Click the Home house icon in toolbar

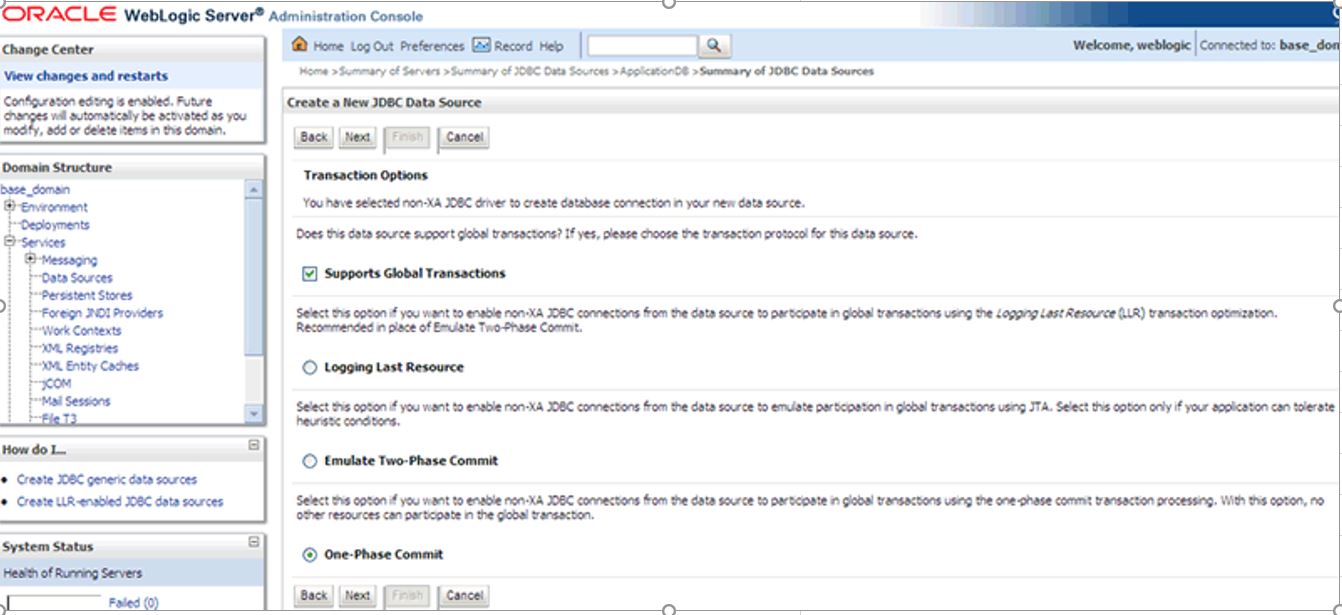pyautogui.click(x=299, y=45)
